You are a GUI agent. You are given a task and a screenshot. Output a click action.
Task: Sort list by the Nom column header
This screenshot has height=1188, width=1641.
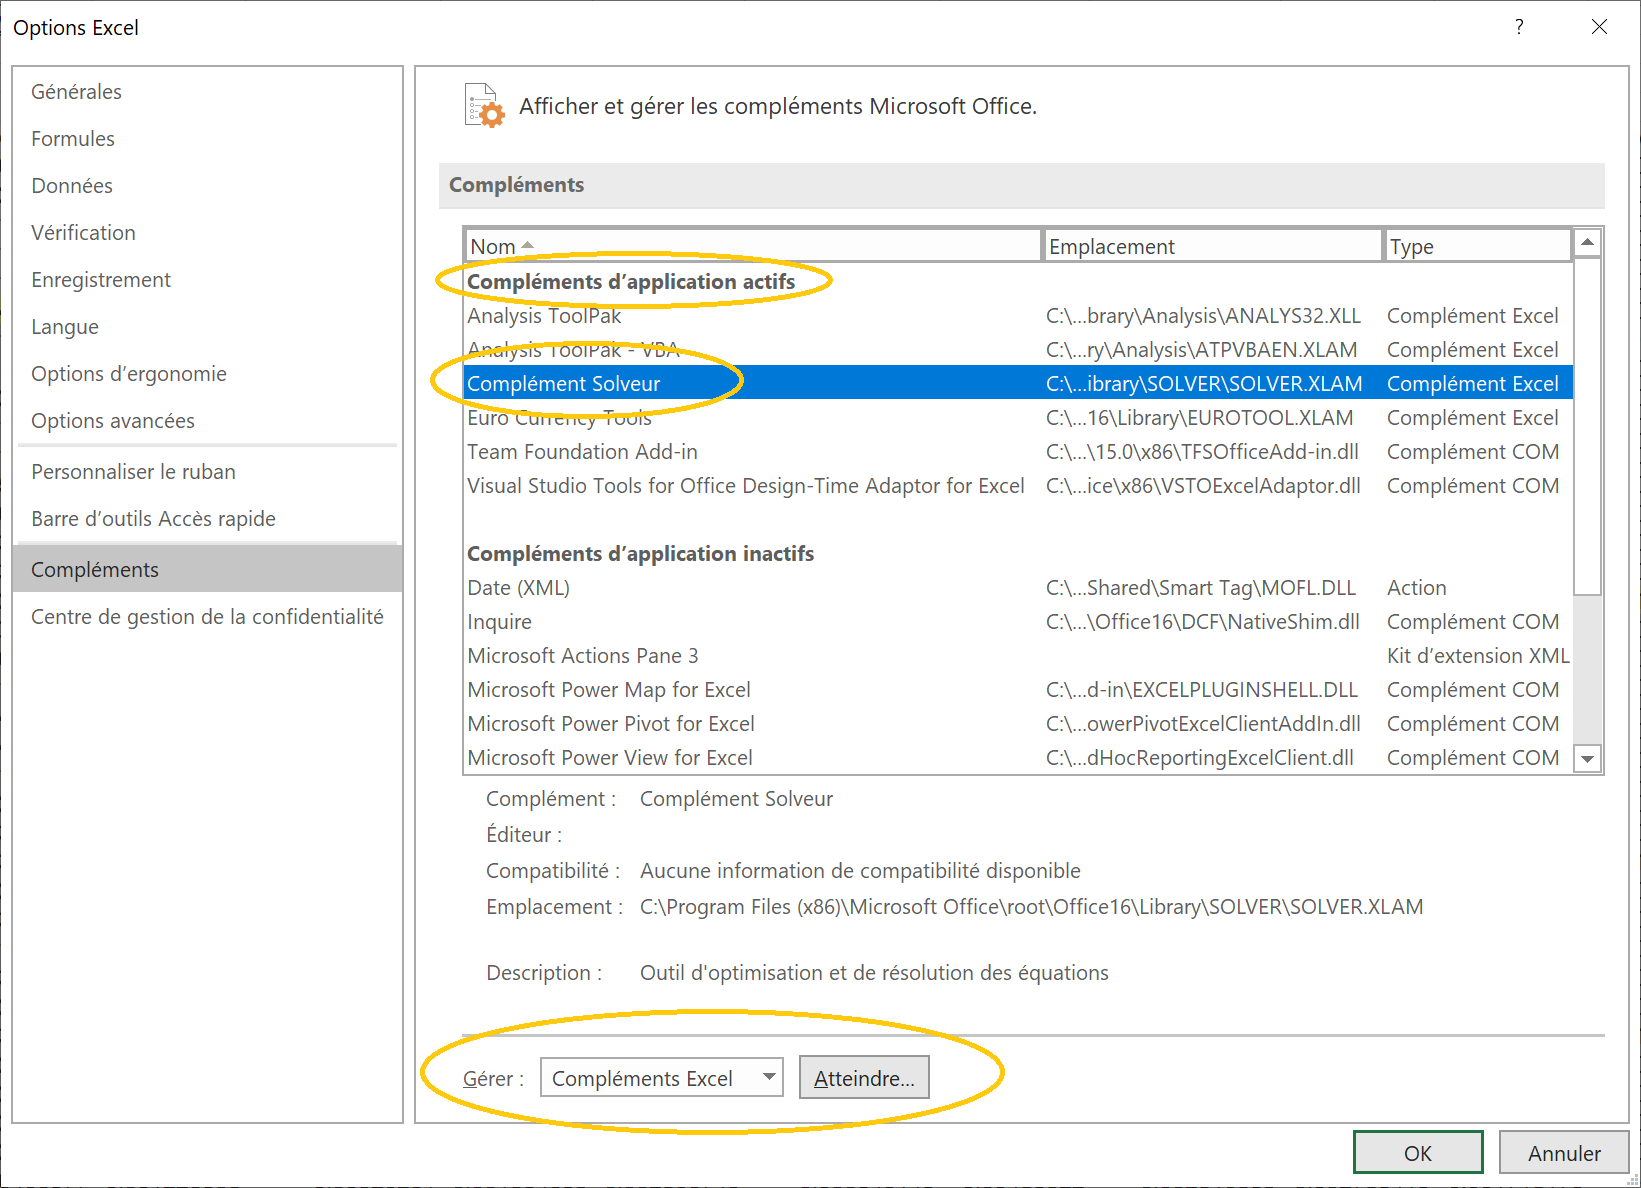pyautogui.click(x=753, y=247)
